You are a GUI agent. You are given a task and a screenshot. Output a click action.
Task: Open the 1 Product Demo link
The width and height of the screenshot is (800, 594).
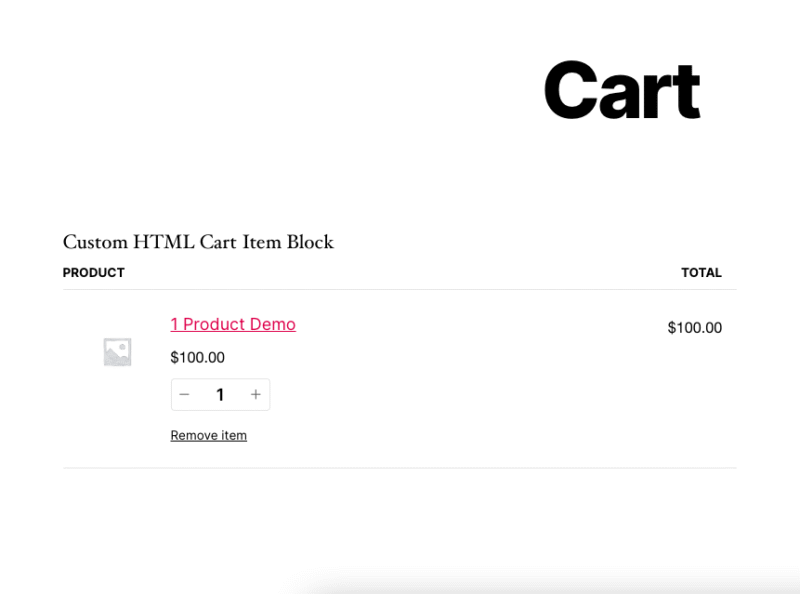[233, 324]
